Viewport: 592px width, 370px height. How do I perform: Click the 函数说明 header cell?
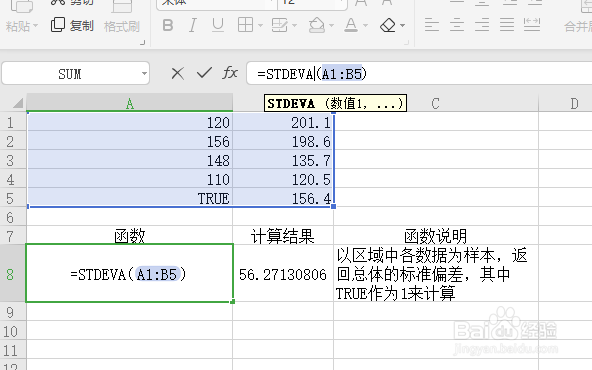coord(436,236)
